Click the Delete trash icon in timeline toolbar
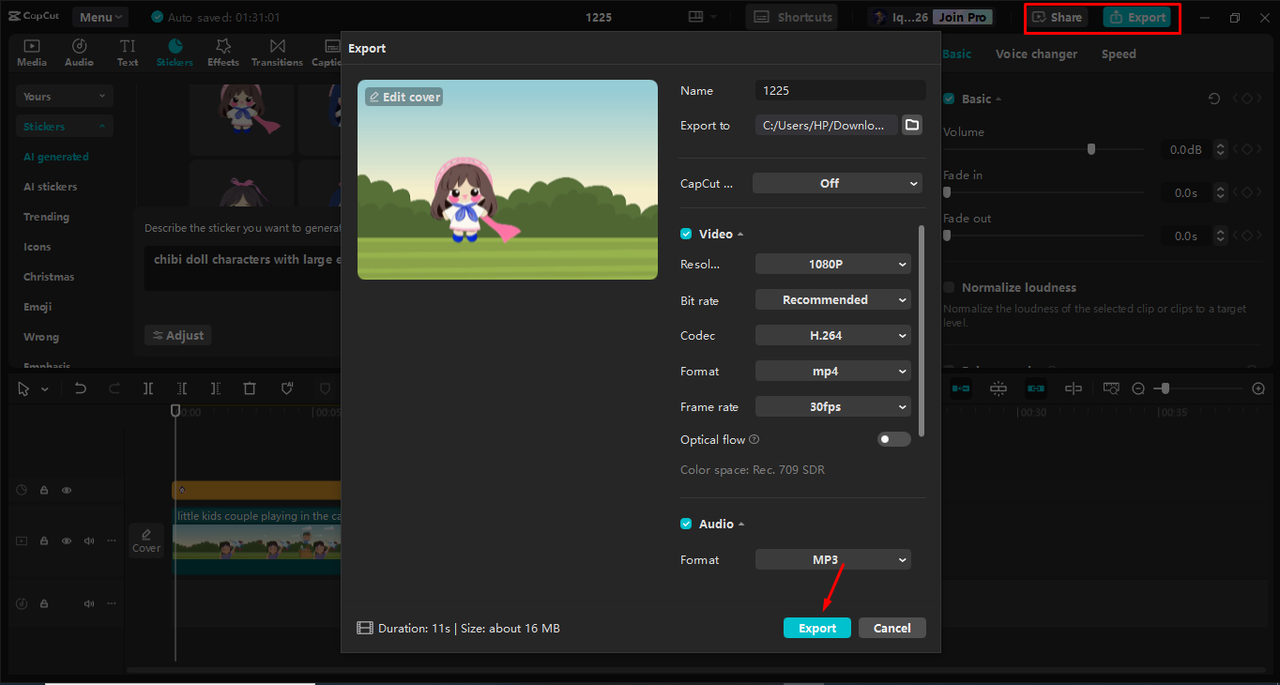Image resolution: width=1280 pixels, height=685 pixels. tap(250, 389)
